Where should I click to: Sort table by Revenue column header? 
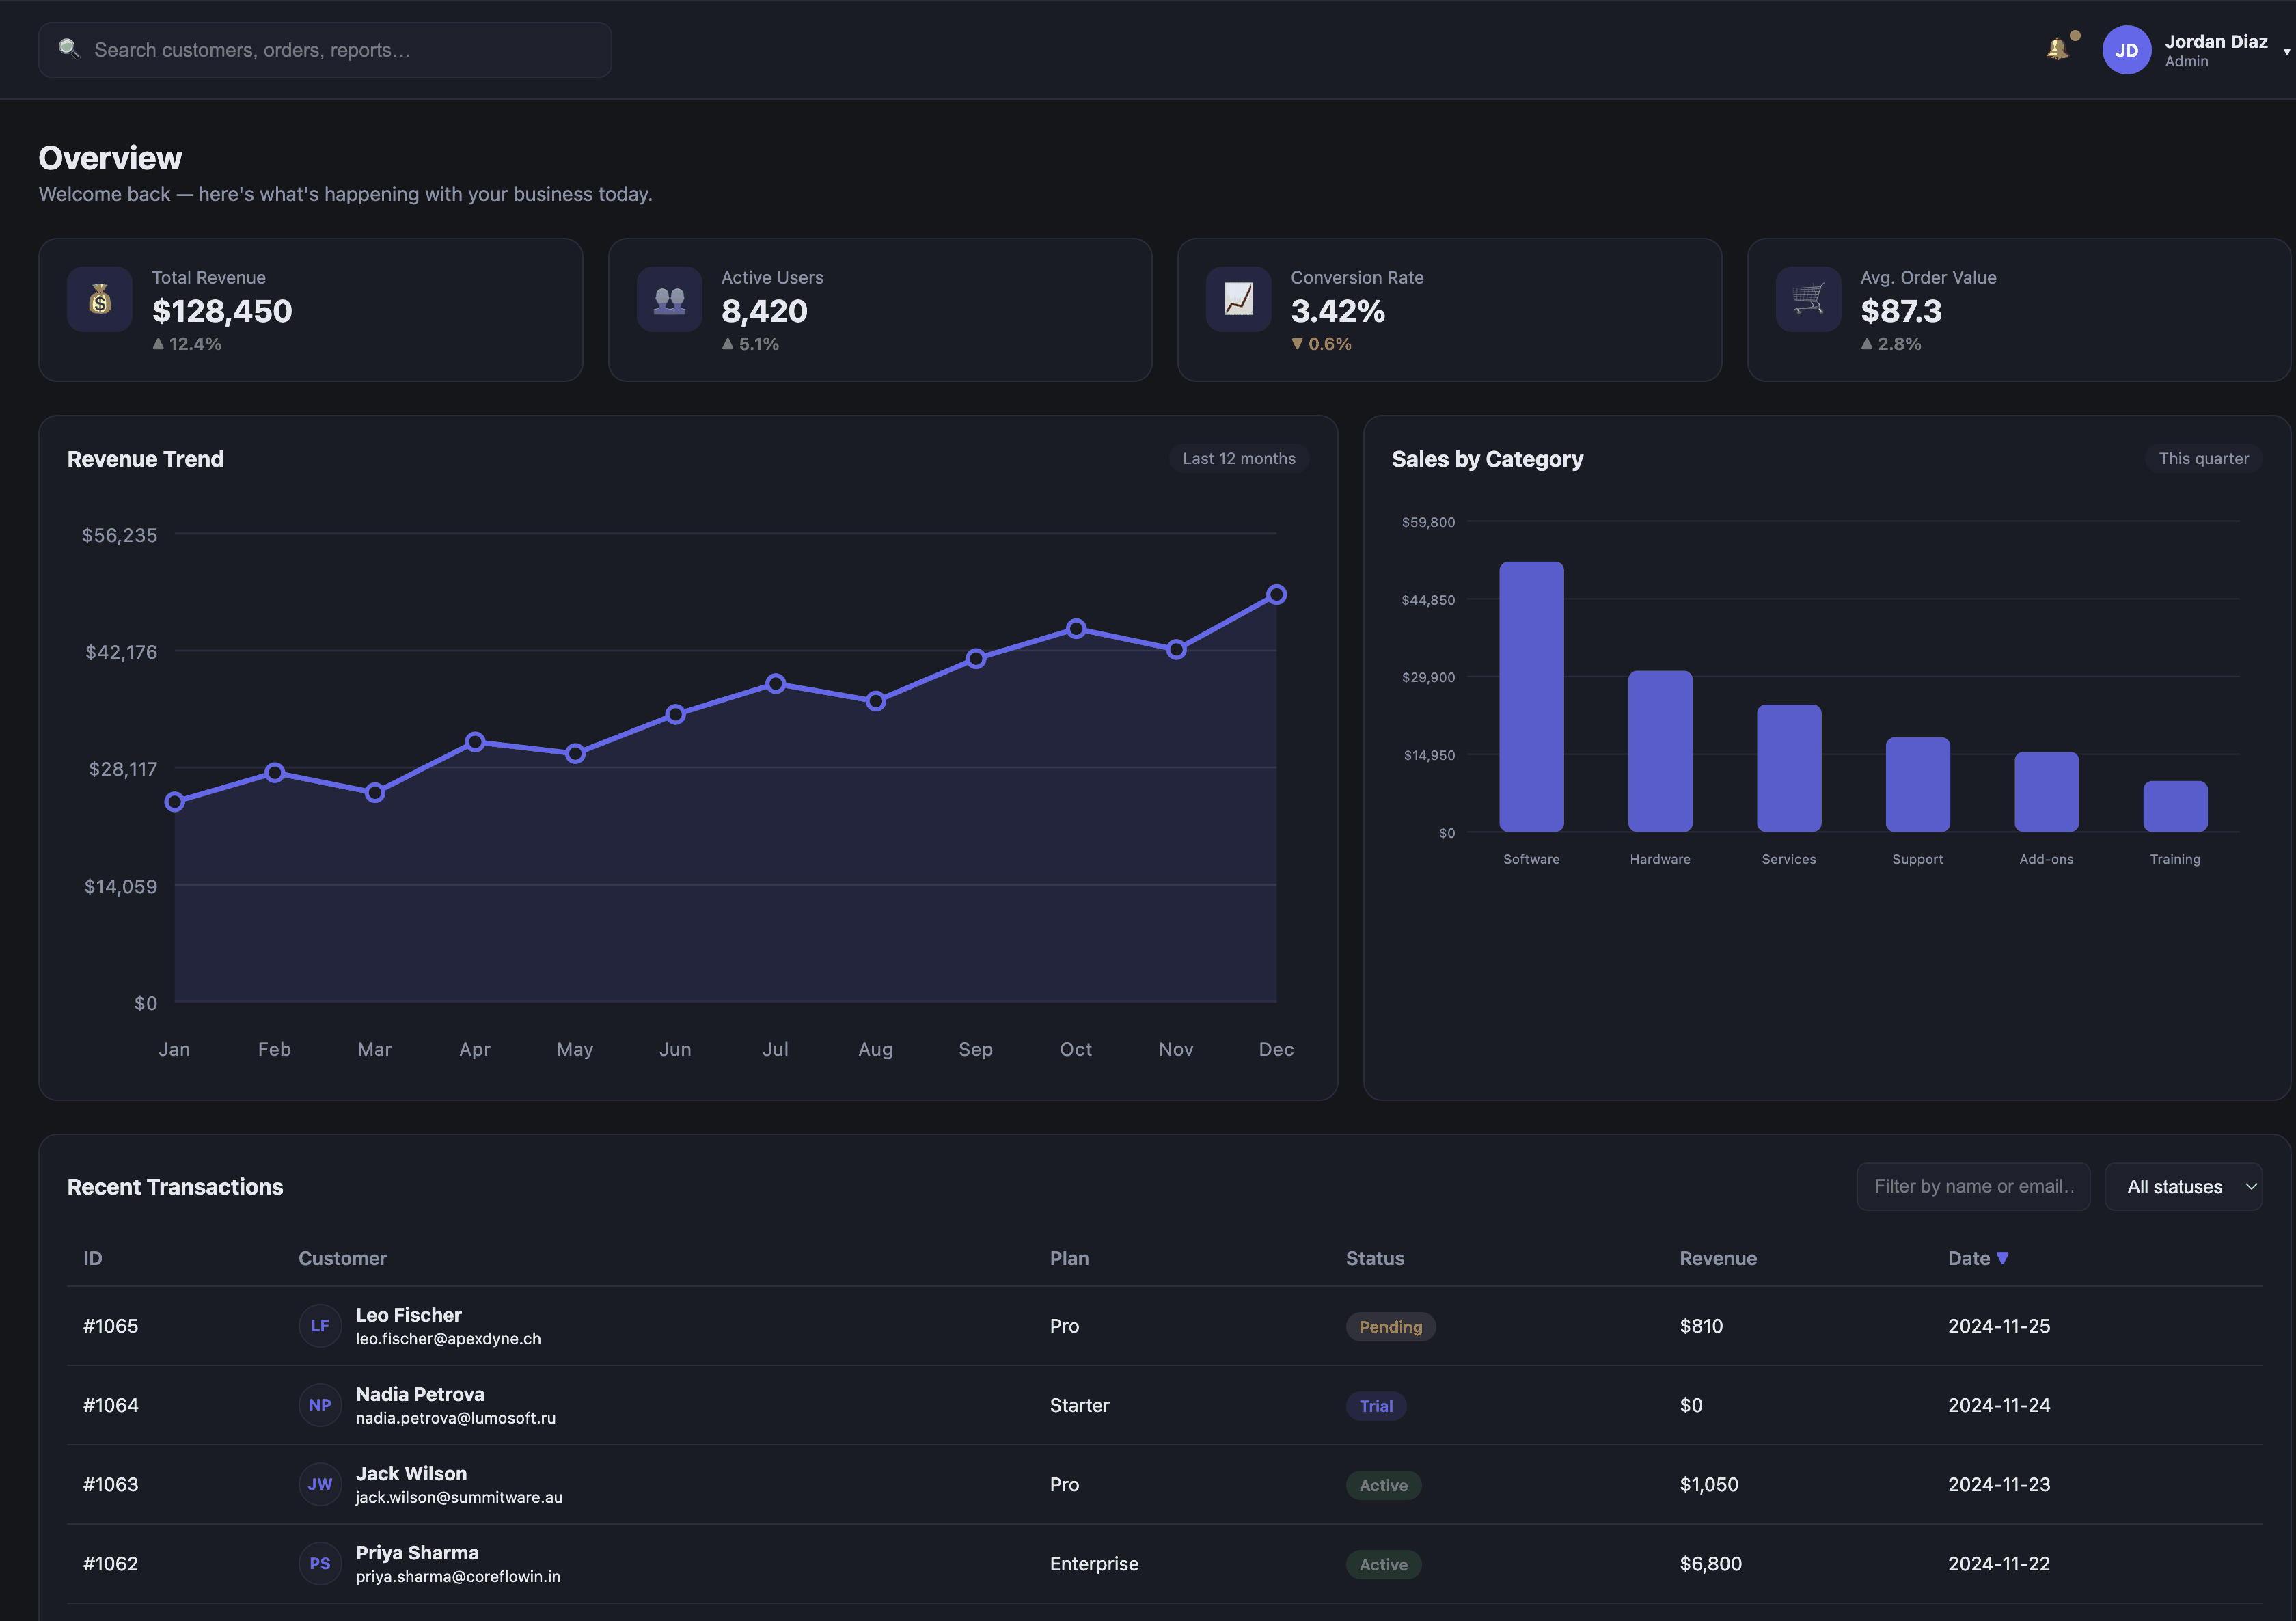[1718, 1258]
